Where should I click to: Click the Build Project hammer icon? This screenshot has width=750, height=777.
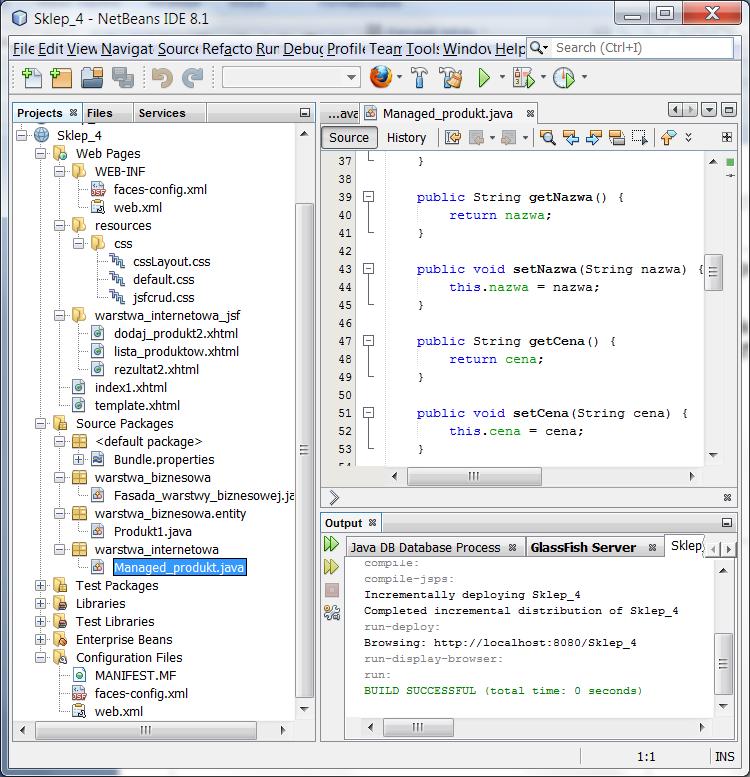pyautogui.click(x=419, y=78)
